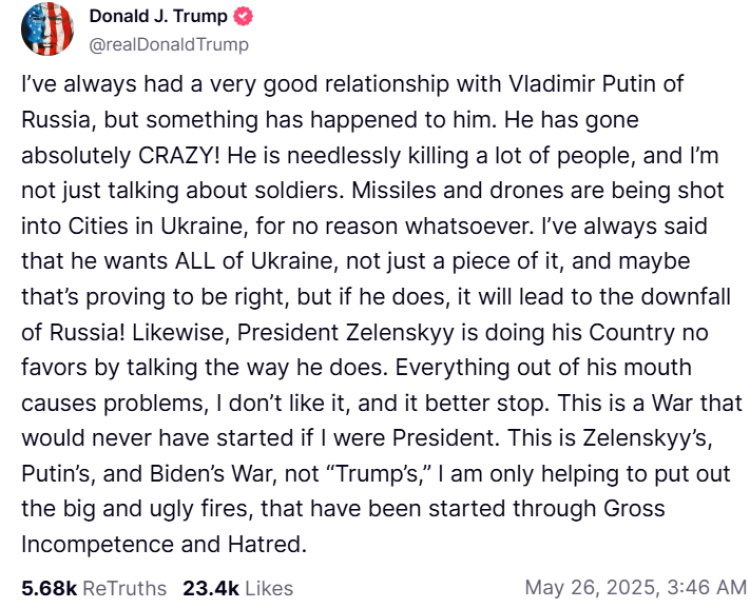Screen dimensions: 750x608
Task: View the 5.68k ReTruths count
Action: point(94,587)
